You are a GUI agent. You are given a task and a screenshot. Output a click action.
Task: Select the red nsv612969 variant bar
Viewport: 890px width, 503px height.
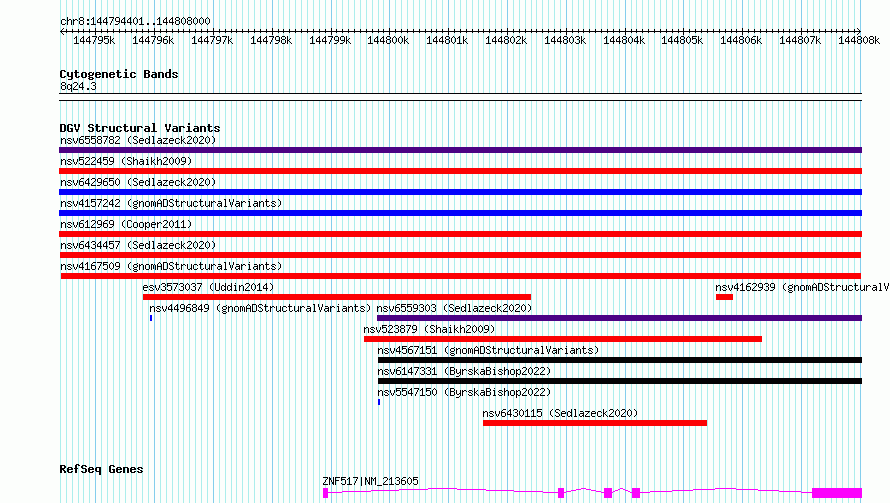[x=460, y=234]
